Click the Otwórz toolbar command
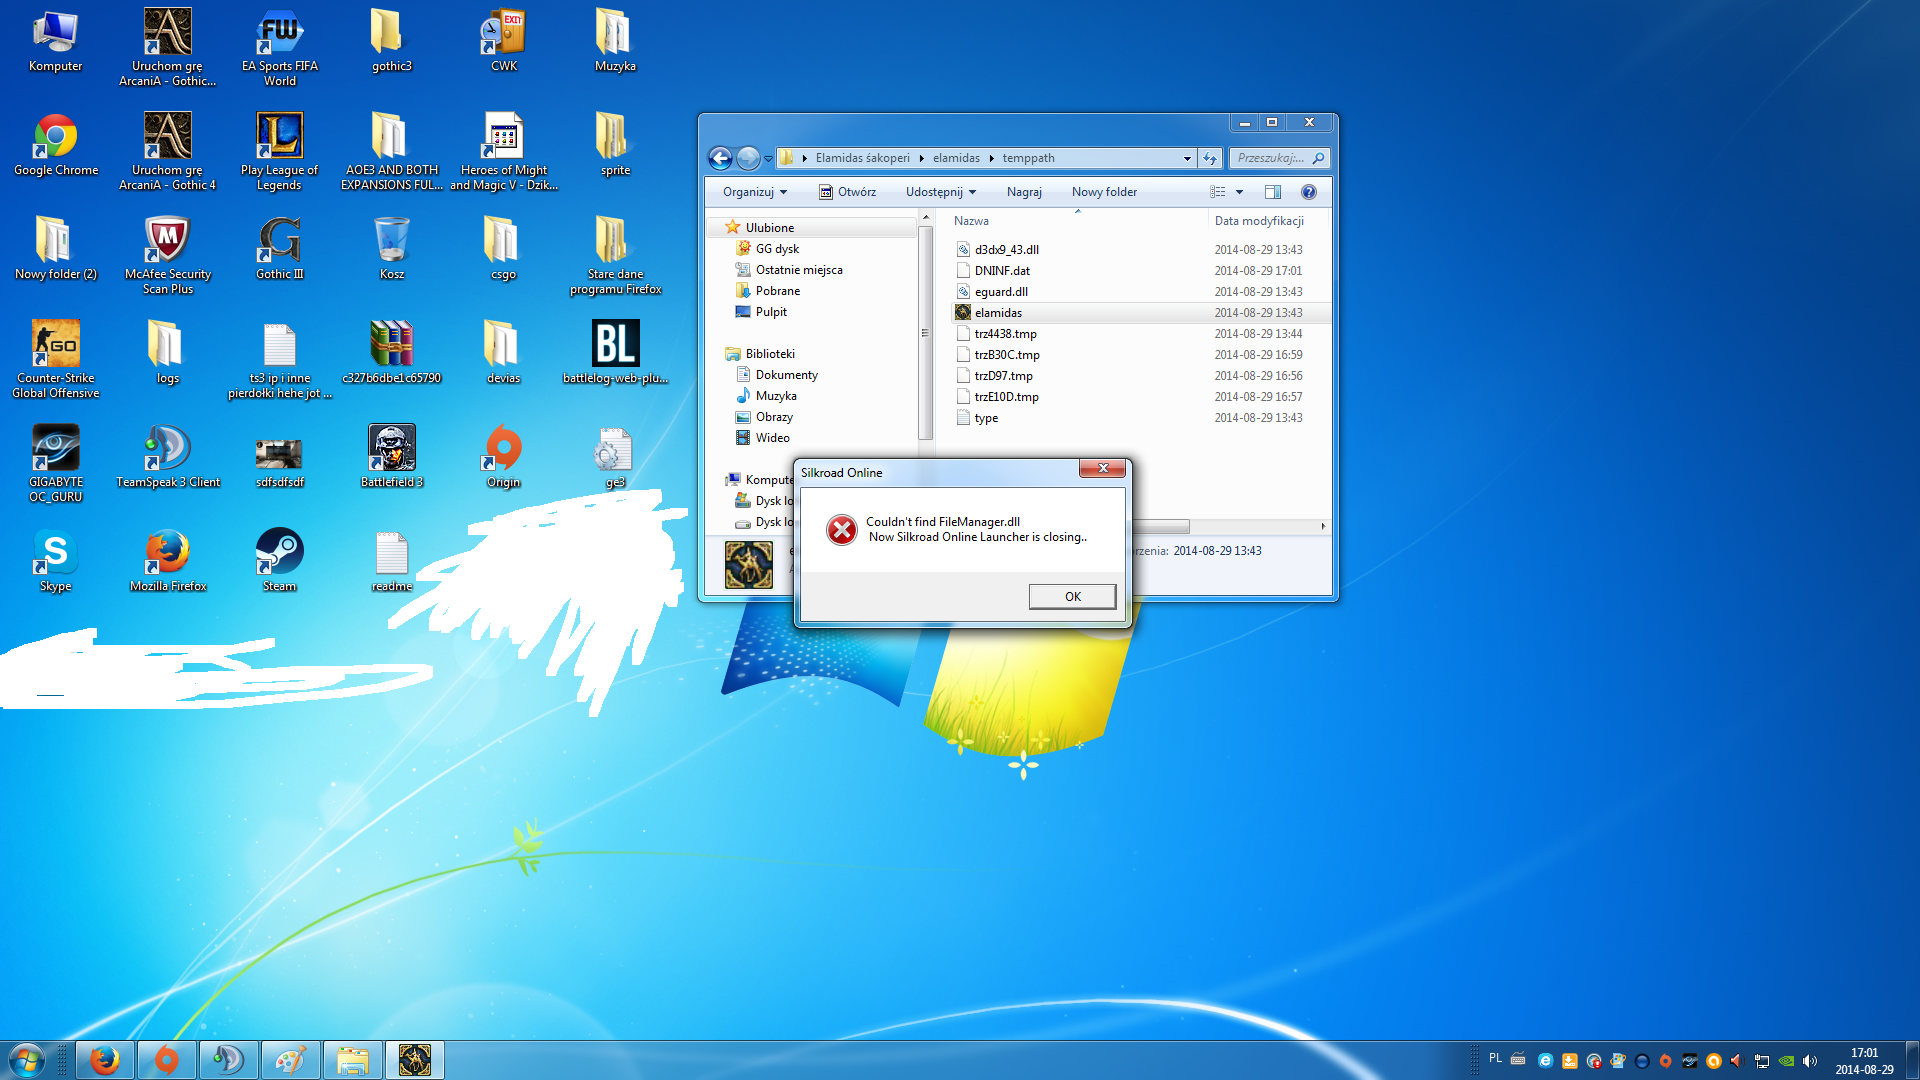 [848, 192]
